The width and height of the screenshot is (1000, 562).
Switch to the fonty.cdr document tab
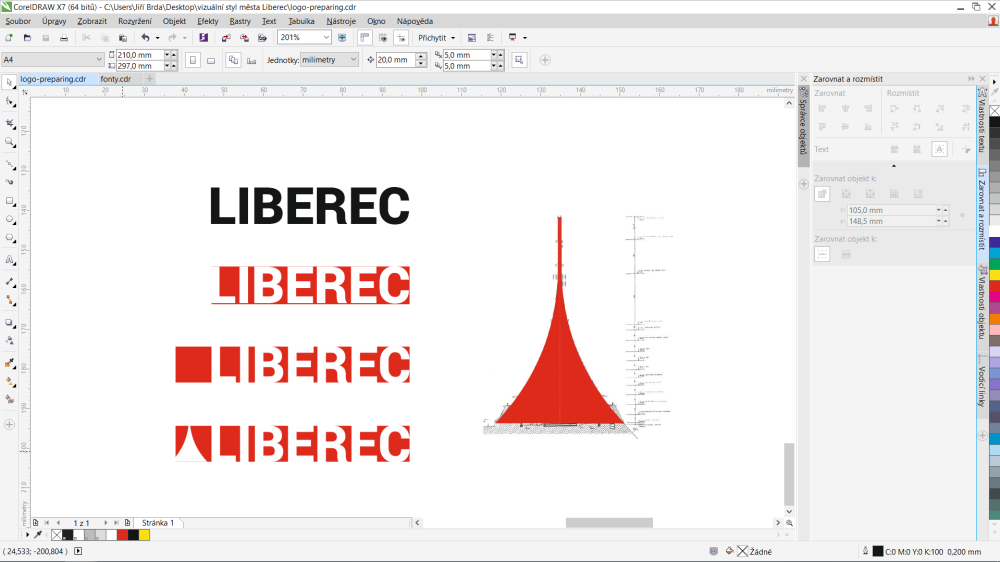[115, 79]
